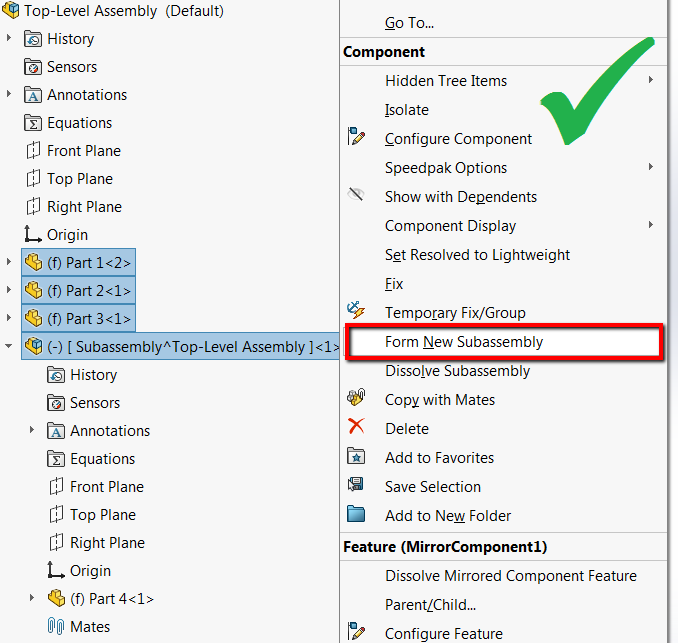Click the Add to Favorites star folder icon

click(x=356, y=456)
